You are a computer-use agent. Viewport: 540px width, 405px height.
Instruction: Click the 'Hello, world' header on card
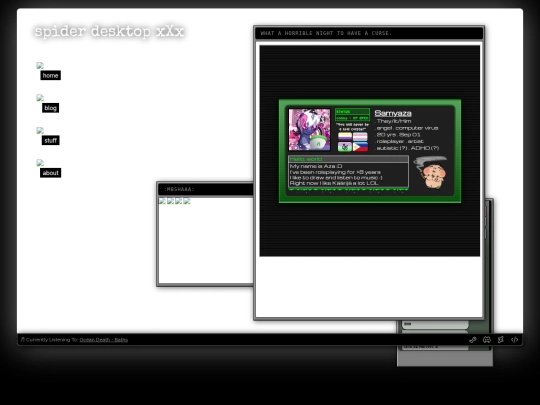coord(348,159)
